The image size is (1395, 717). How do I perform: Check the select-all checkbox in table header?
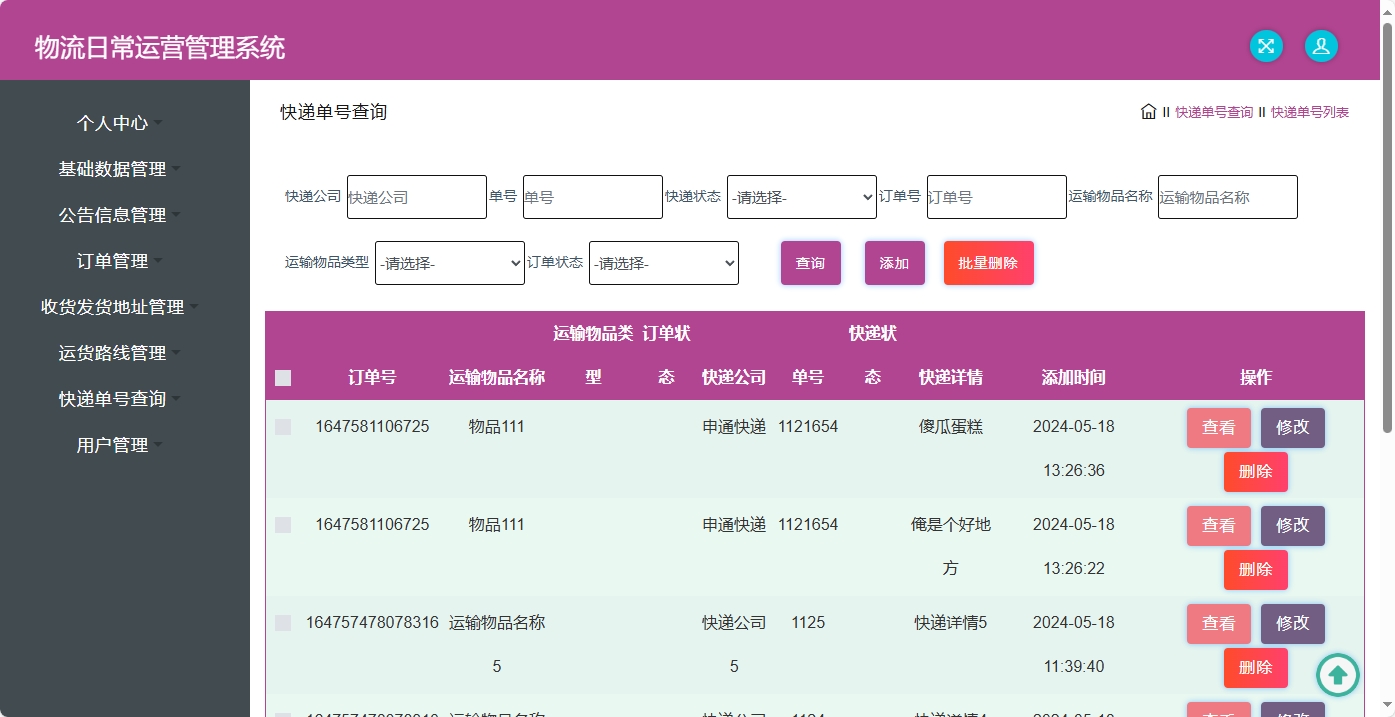282,378
